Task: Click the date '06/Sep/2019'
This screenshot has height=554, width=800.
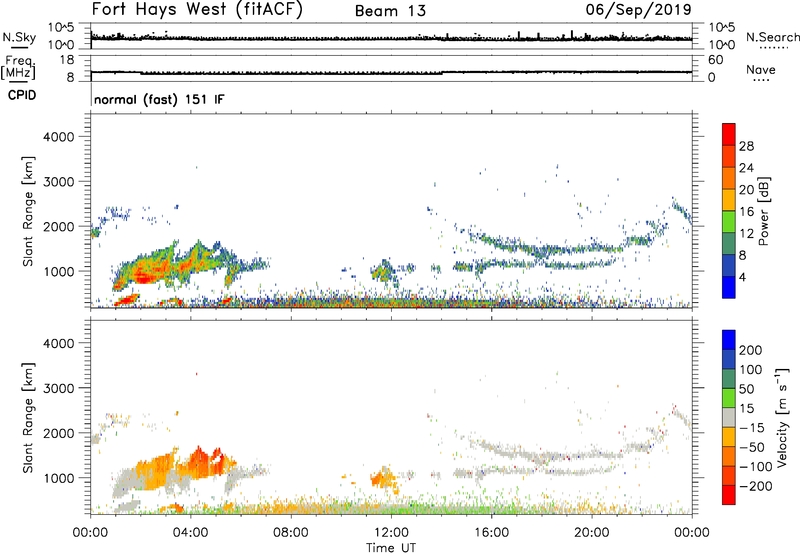Action: click(x=638, y=9)
